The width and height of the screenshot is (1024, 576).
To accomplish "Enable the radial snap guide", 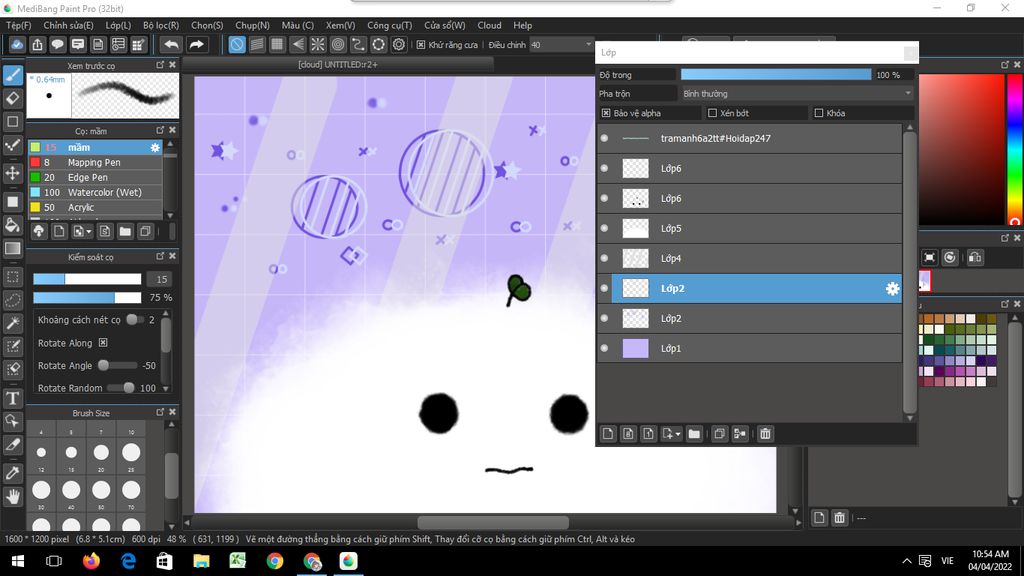I will pos(318,44).
